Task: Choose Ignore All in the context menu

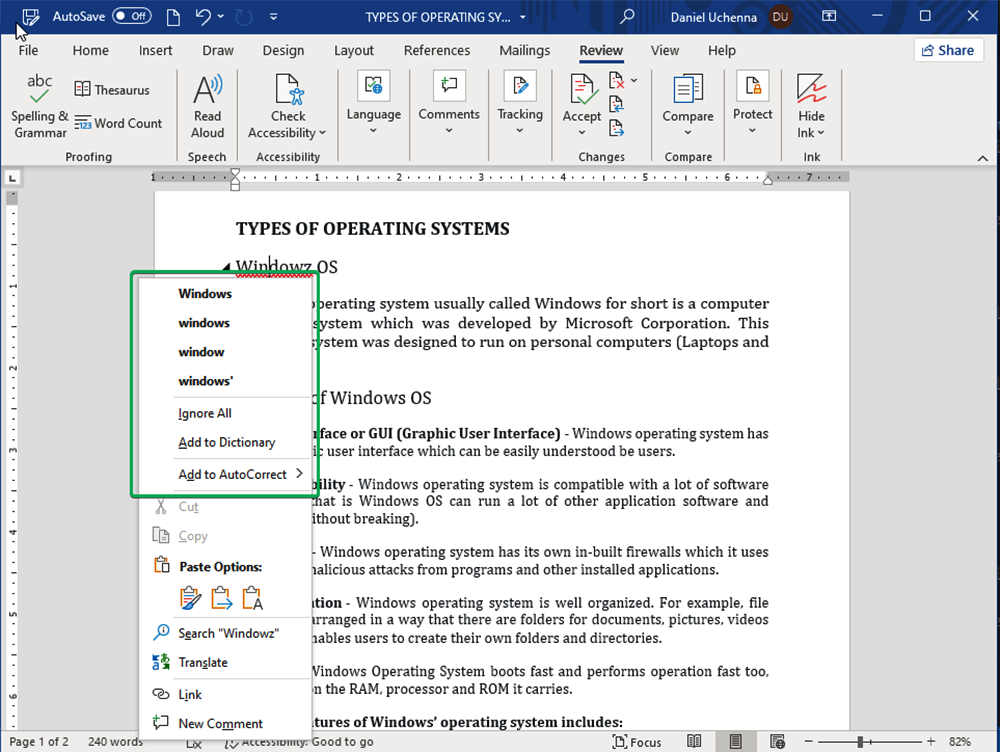Action: [204, 413]
